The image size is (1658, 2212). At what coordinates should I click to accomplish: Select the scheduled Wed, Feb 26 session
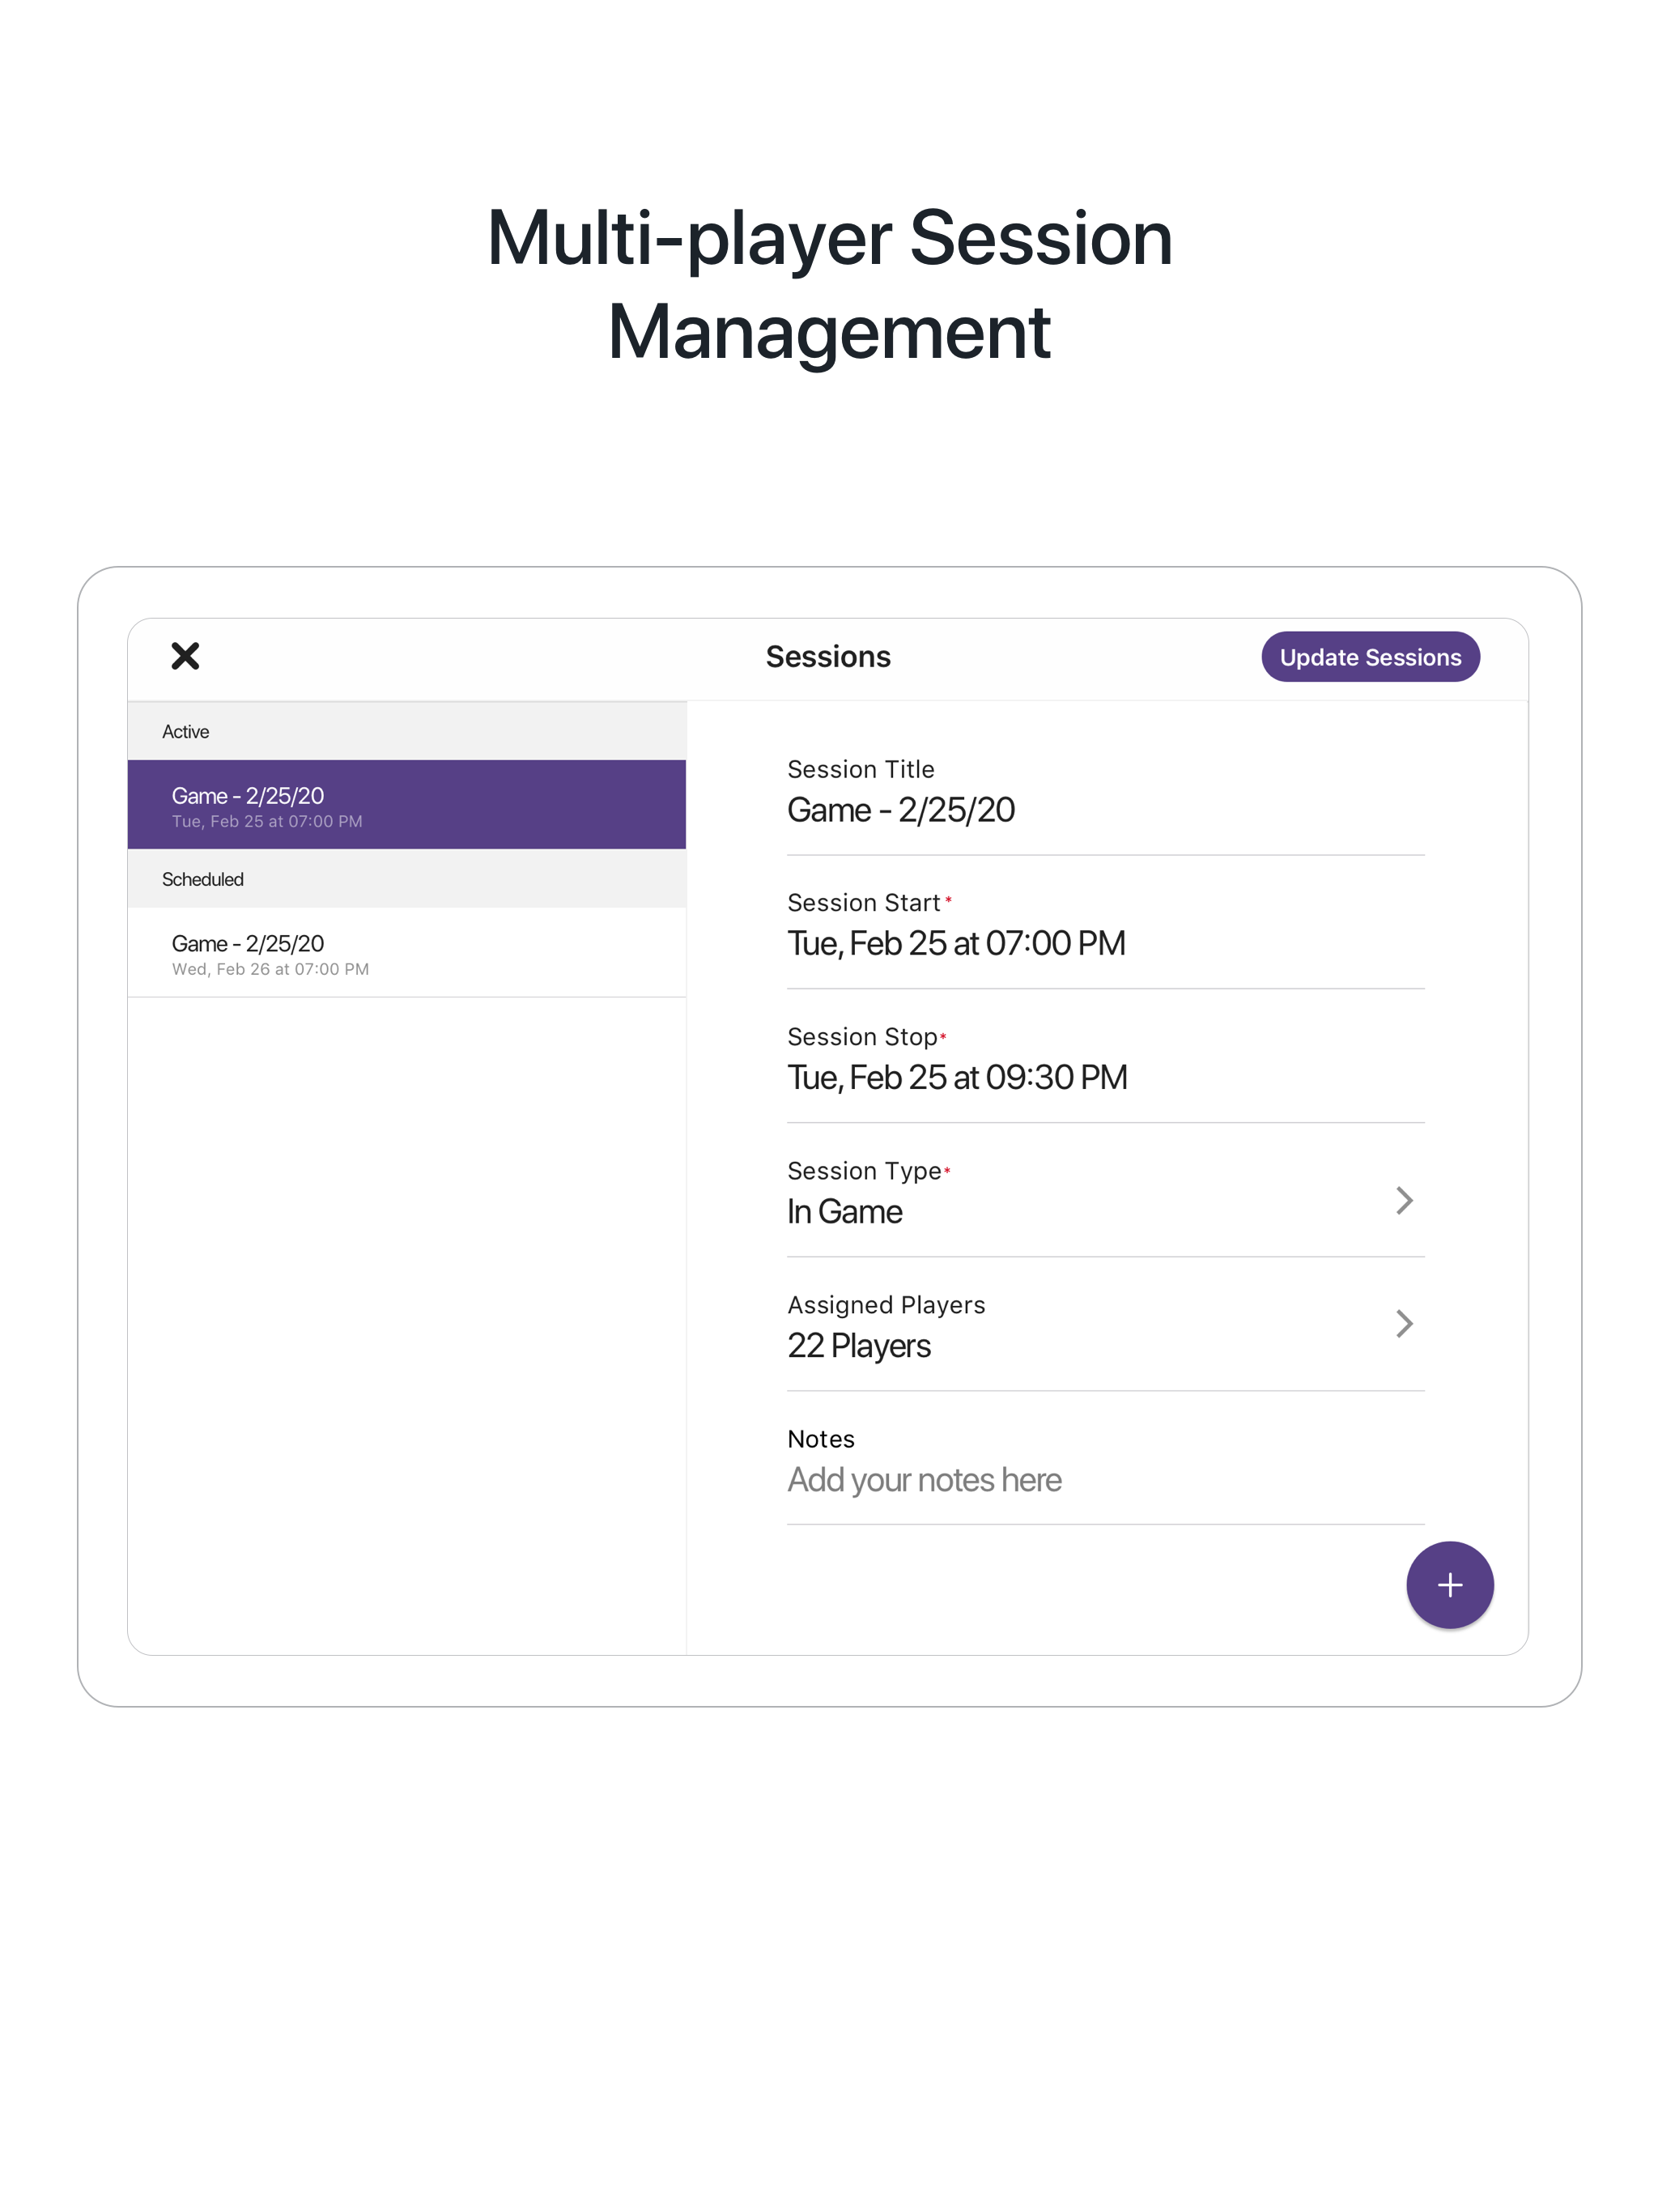[x=406, y=953]
